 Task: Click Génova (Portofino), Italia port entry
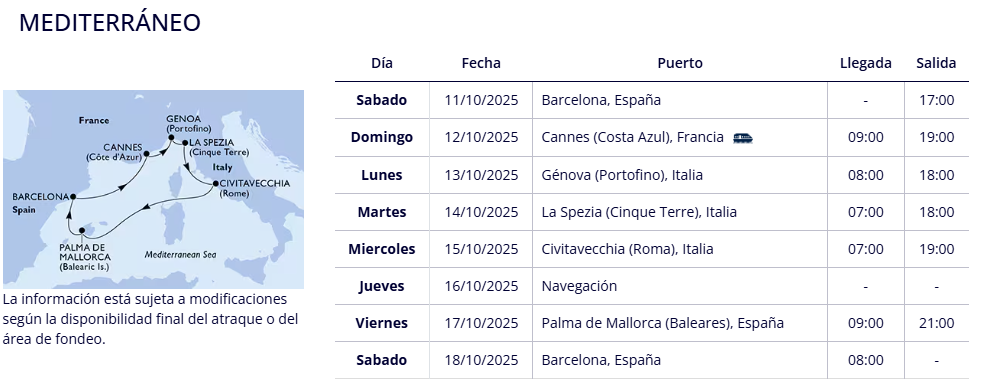coord(622,175)
